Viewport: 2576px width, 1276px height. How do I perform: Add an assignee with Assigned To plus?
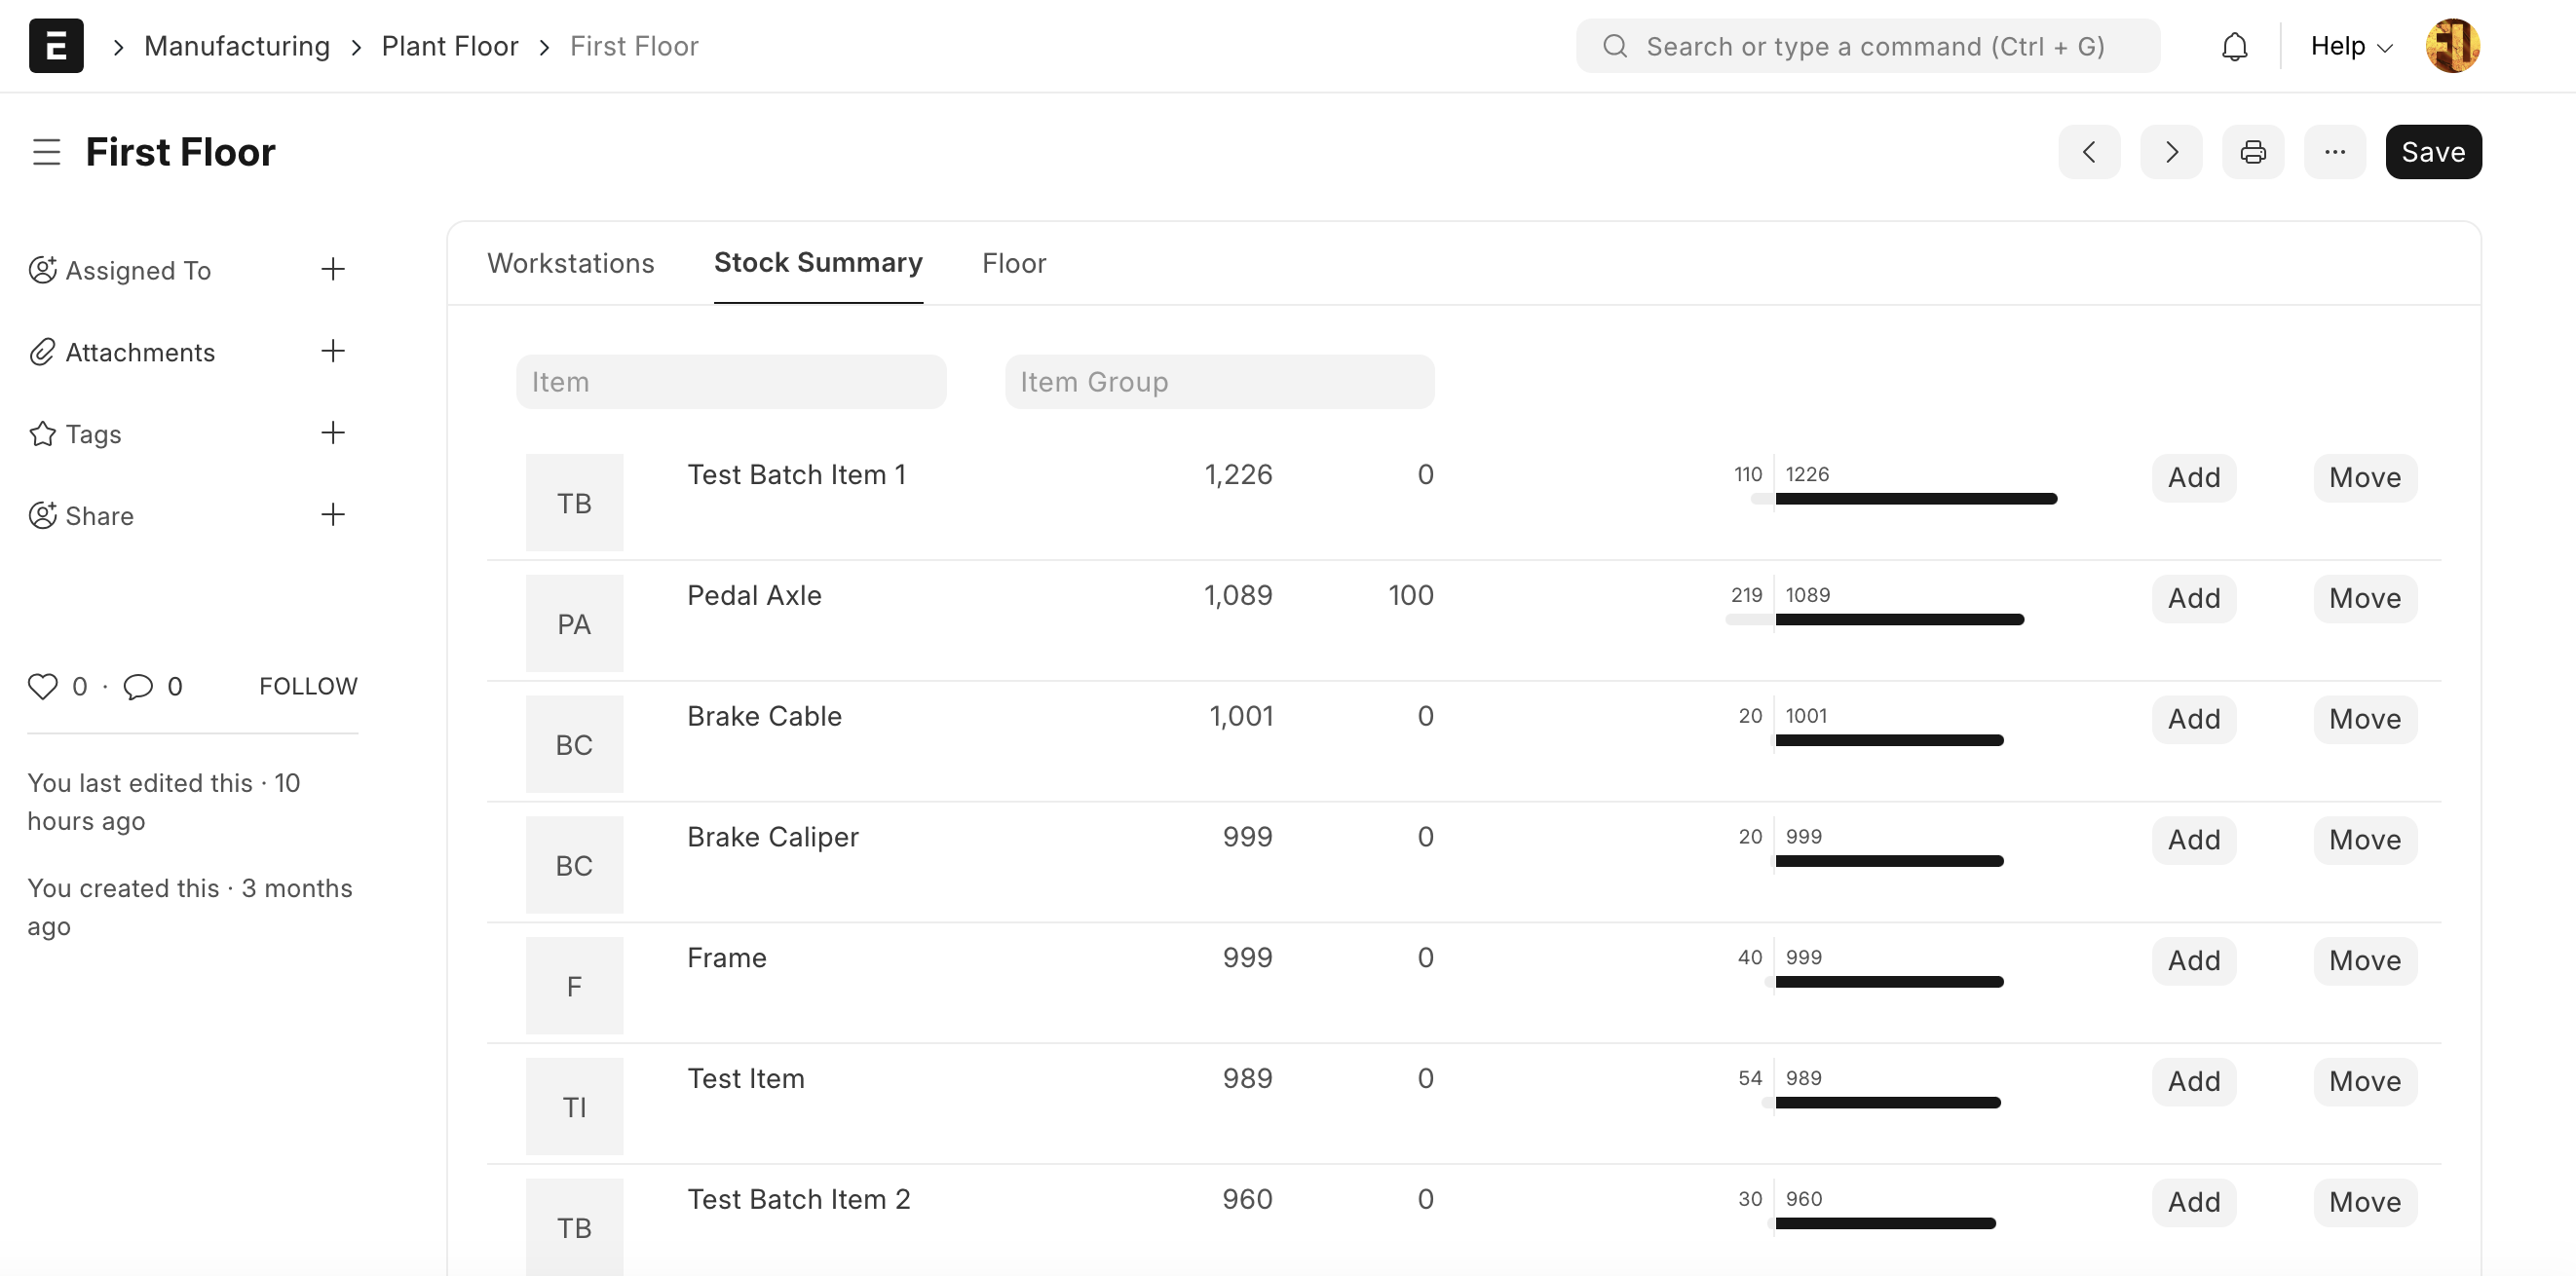333,269
